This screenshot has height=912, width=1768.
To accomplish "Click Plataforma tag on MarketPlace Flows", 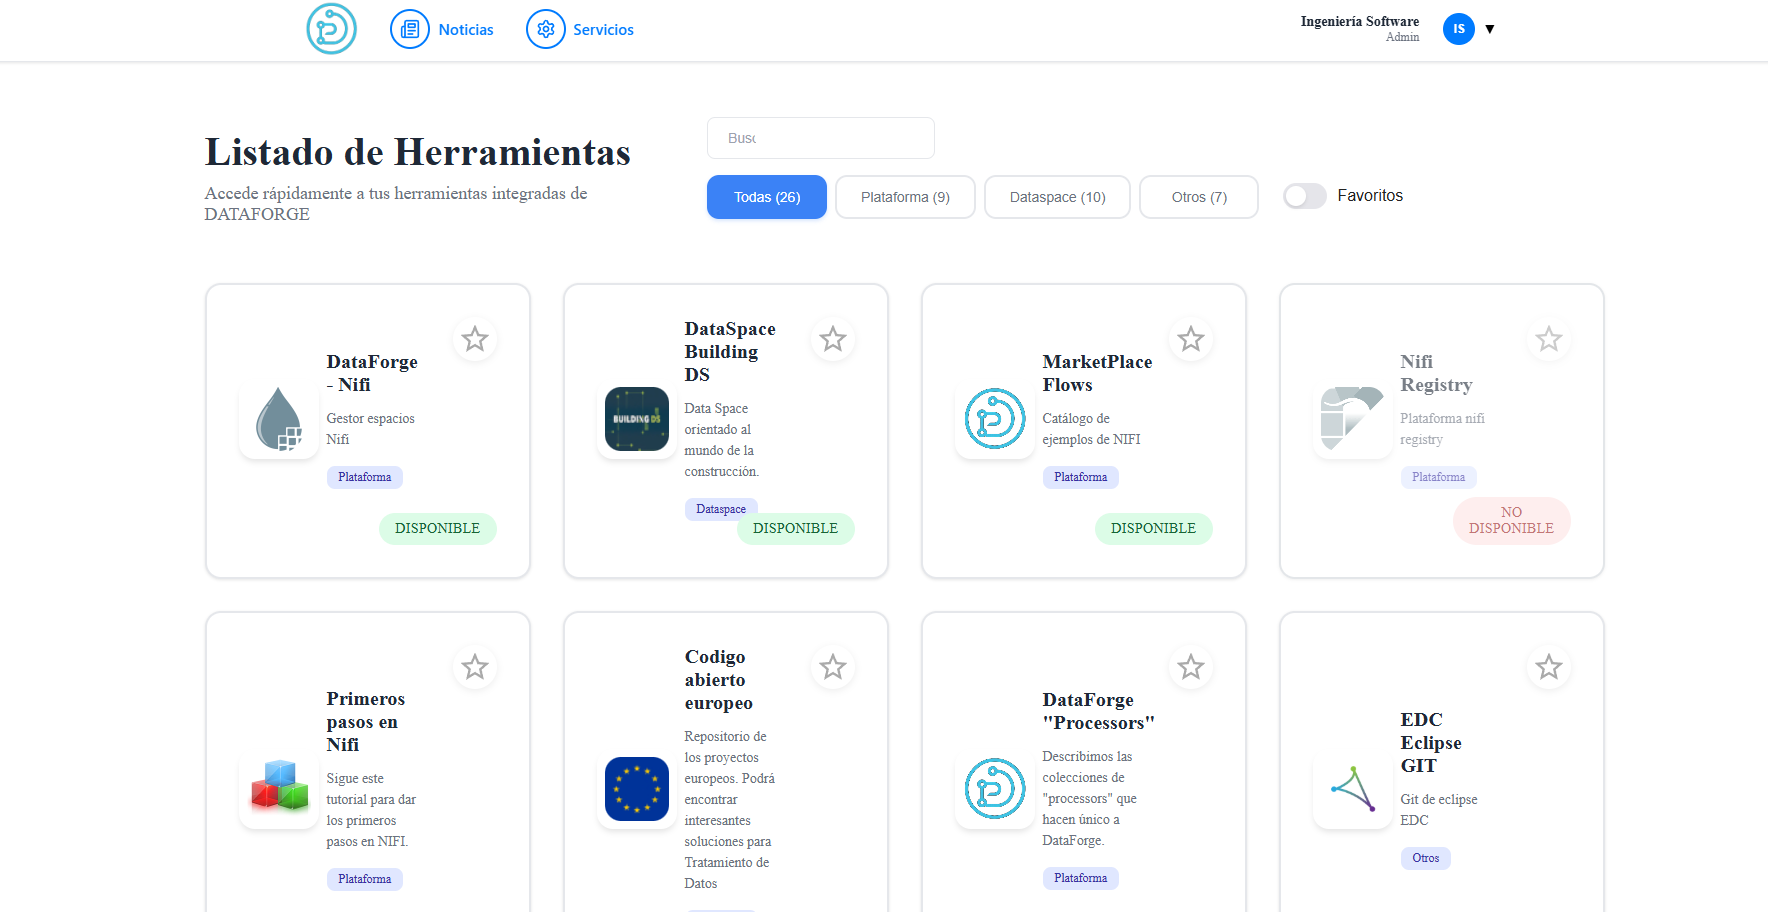I will pos(1080,478).
